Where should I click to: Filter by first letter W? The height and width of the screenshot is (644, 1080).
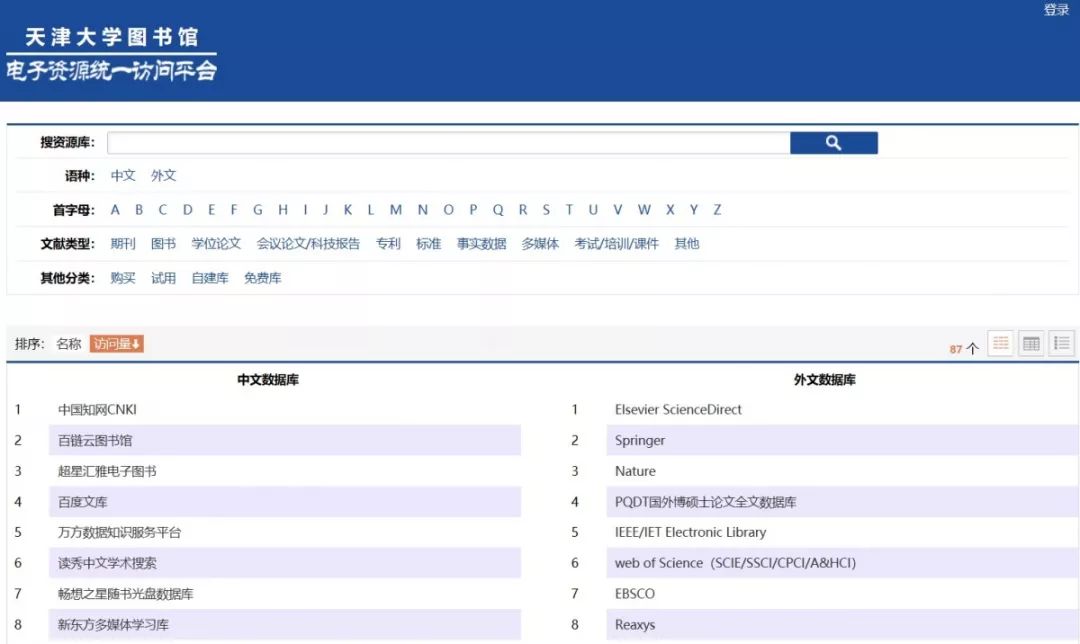pyautogui.click(x=644, y=209)
